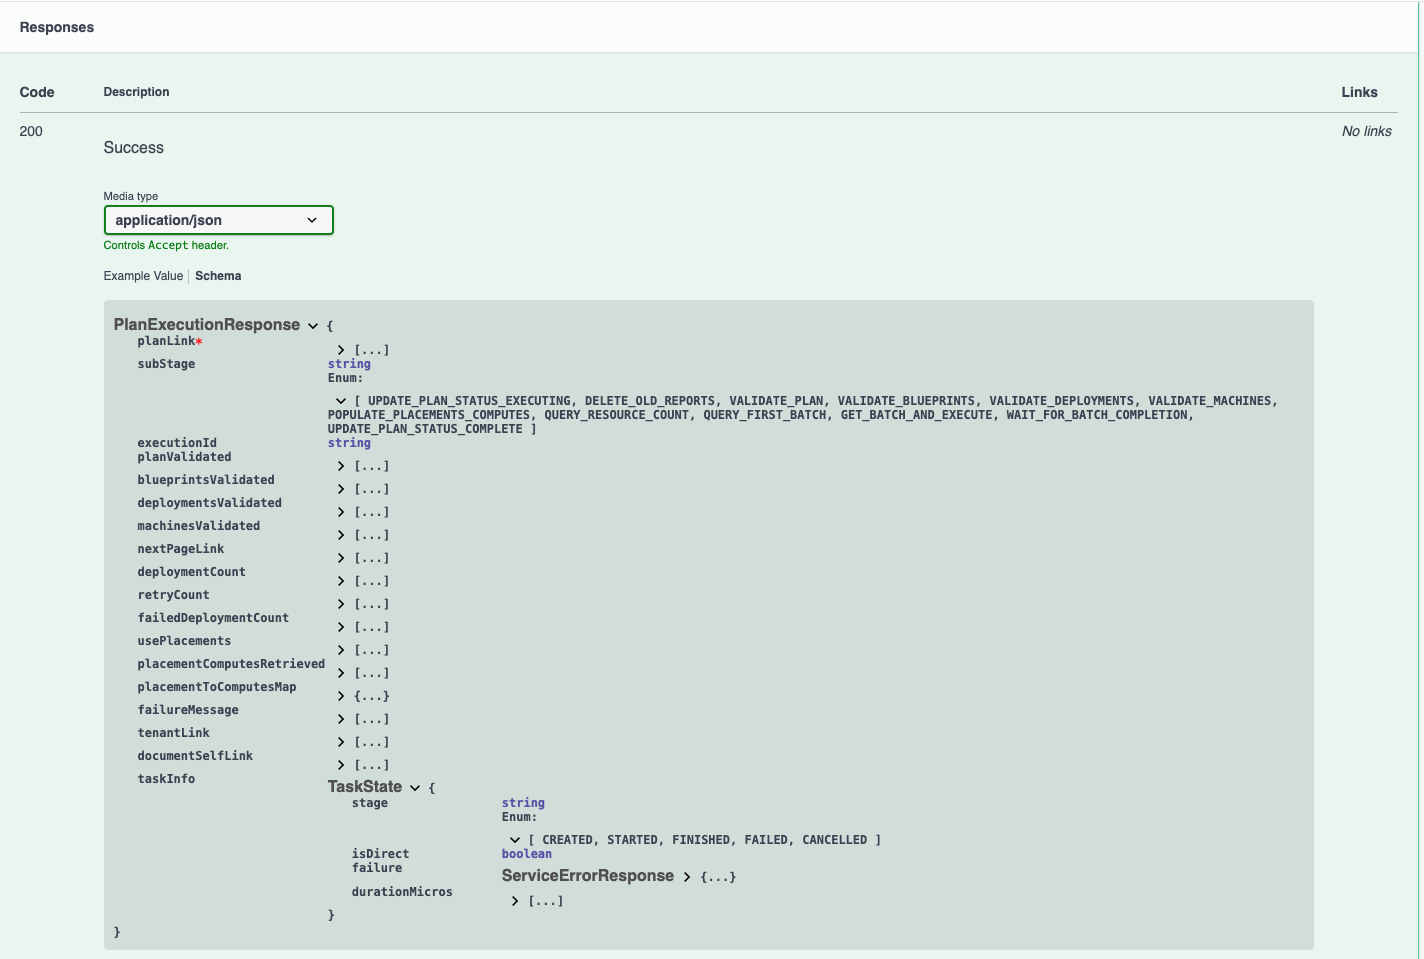The height and width of the screenshot is (959, 1424).
Task: Click the 200 response code
Action: click(x=31, y=131)
